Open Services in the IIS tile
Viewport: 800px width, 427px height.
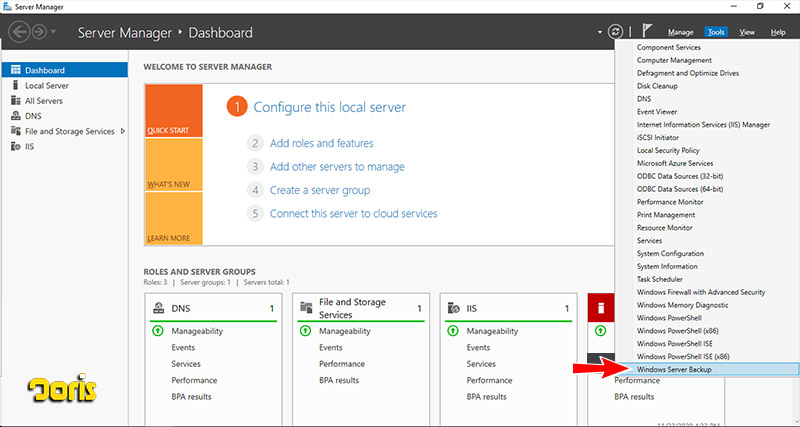pyautogui.click(x=481, y=364)
